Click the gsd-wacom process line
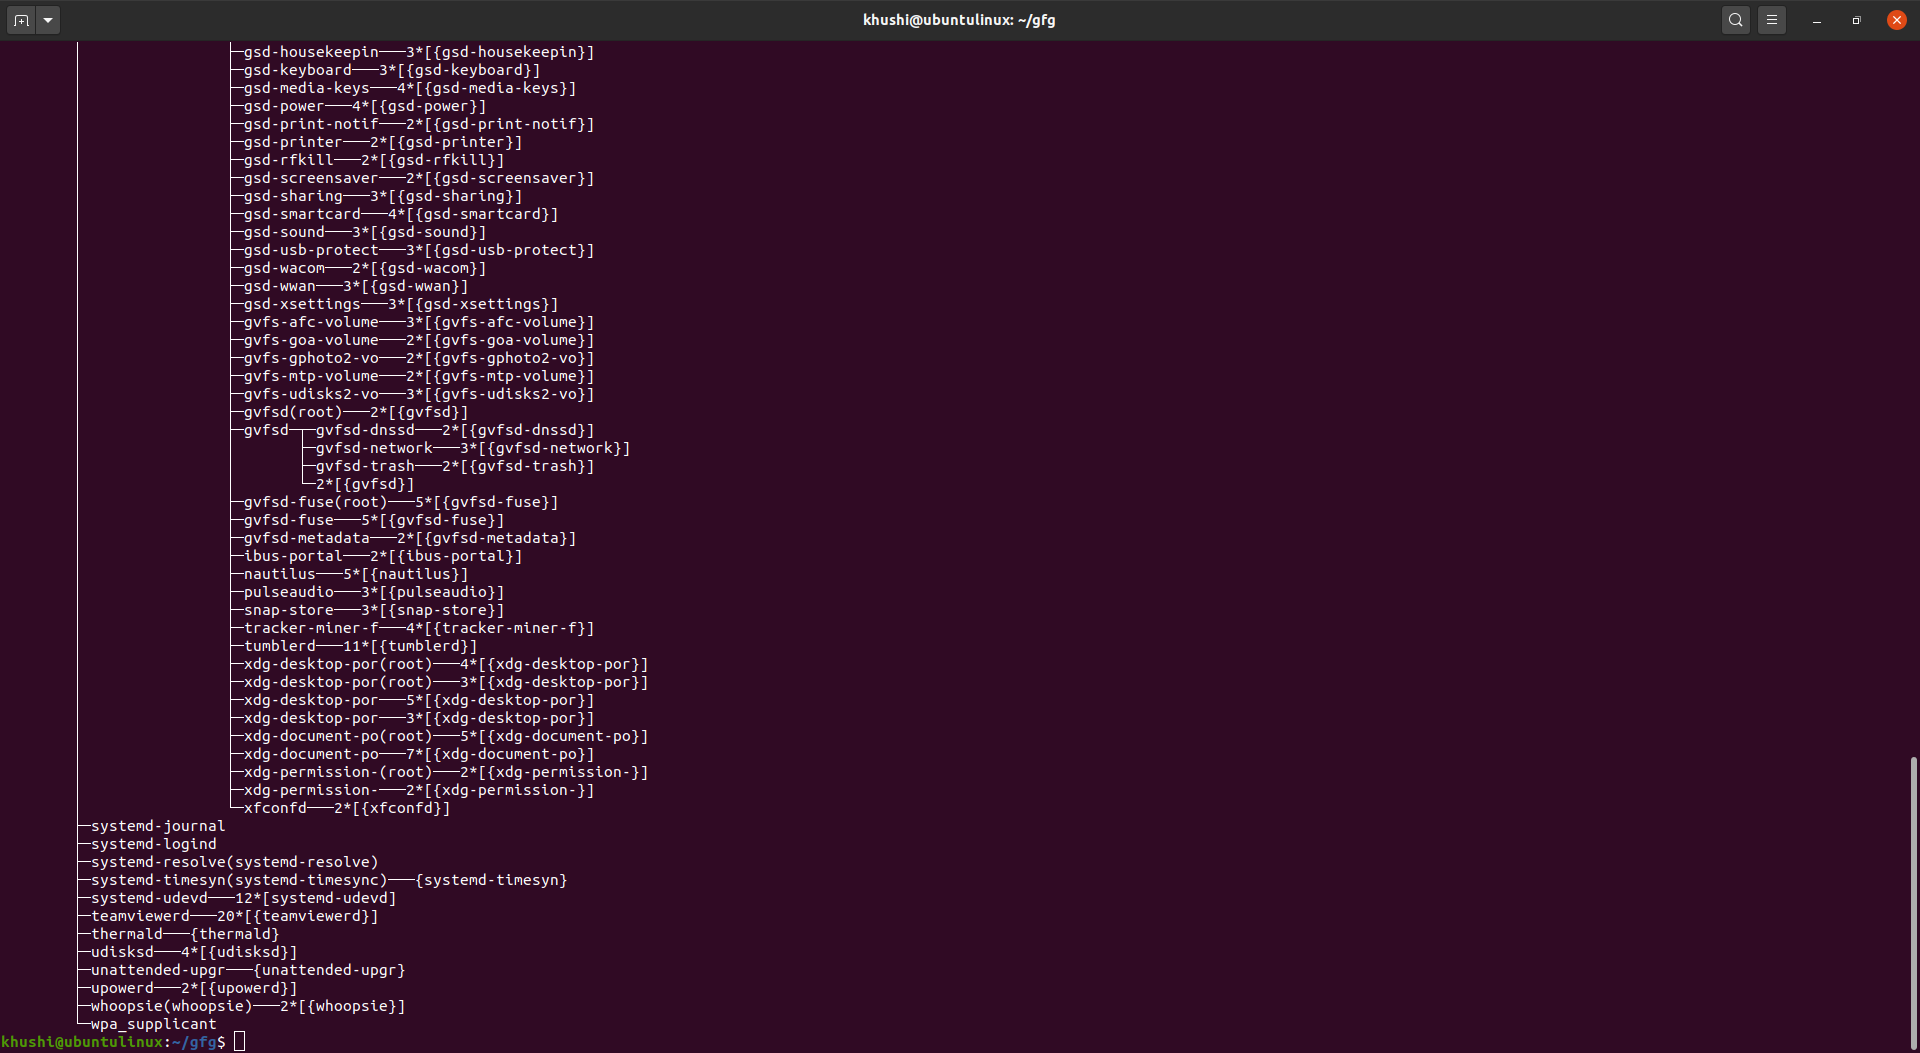This screenshot has height=1053, width=1920. point(365,268)
